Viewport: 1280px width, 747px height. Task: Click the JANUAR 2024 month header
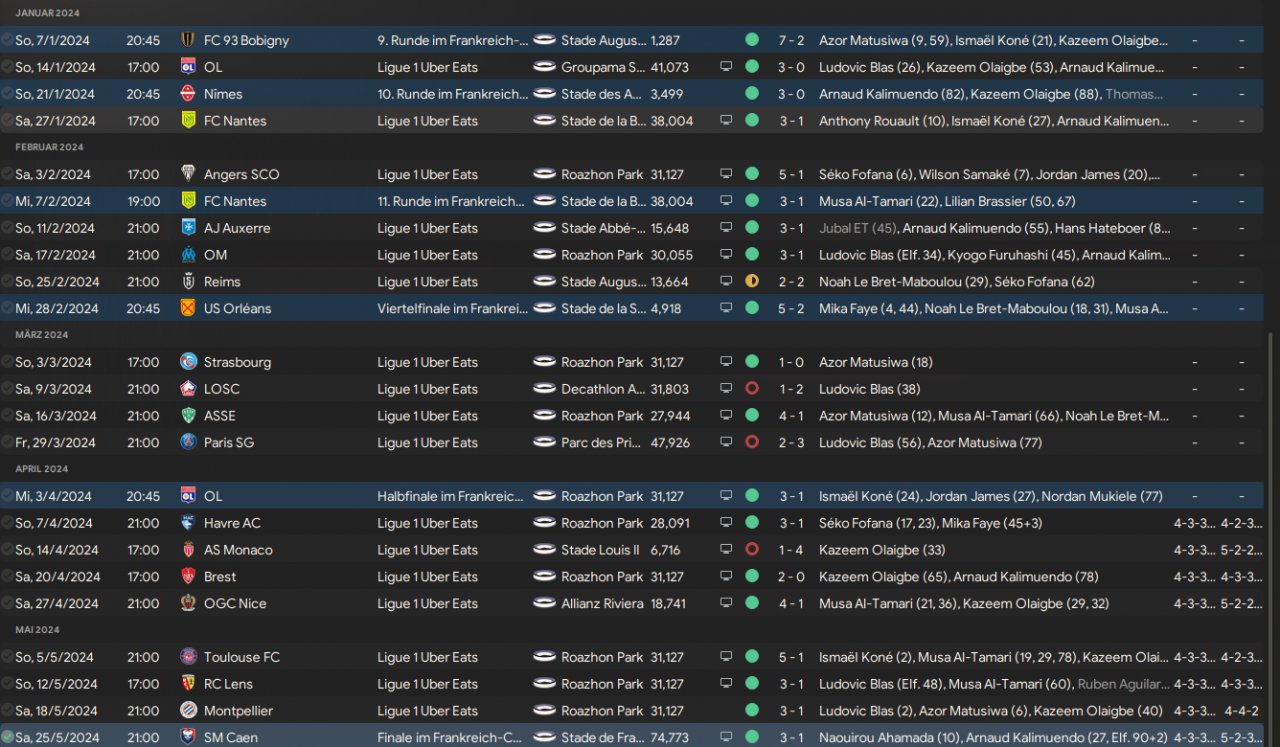[48, 13]
